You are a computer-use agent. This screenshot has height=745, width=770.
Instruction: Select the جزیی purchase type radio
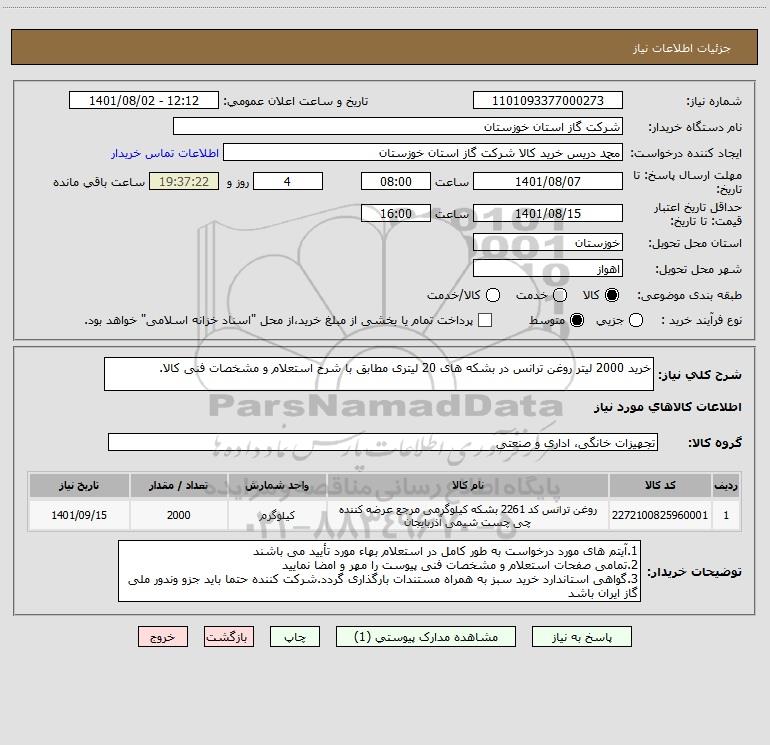[x=635, y=320]
